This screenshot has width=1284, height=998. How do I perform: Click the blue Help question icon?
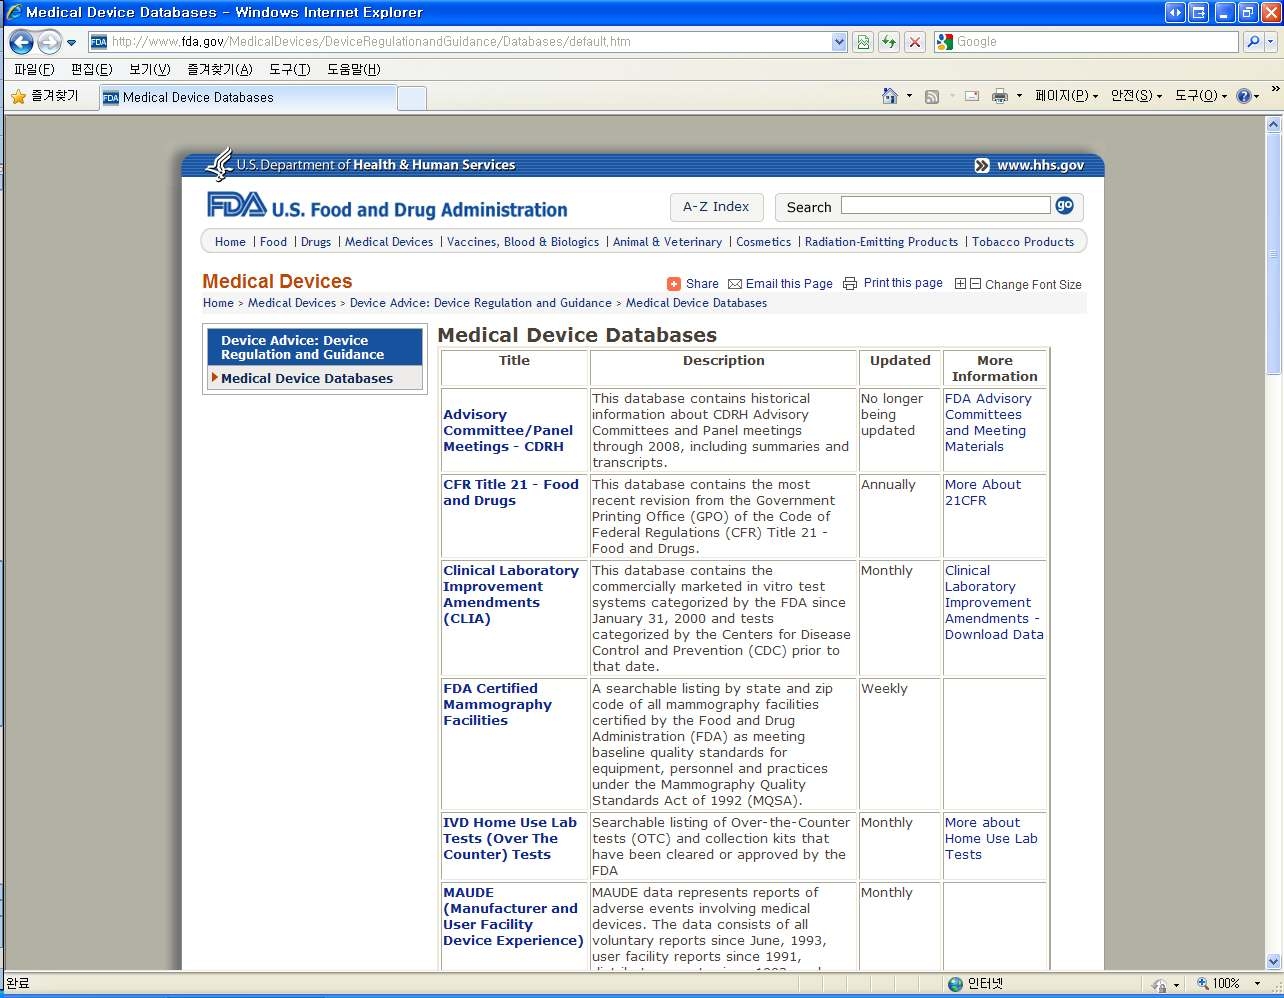[x=1244, y=96]
